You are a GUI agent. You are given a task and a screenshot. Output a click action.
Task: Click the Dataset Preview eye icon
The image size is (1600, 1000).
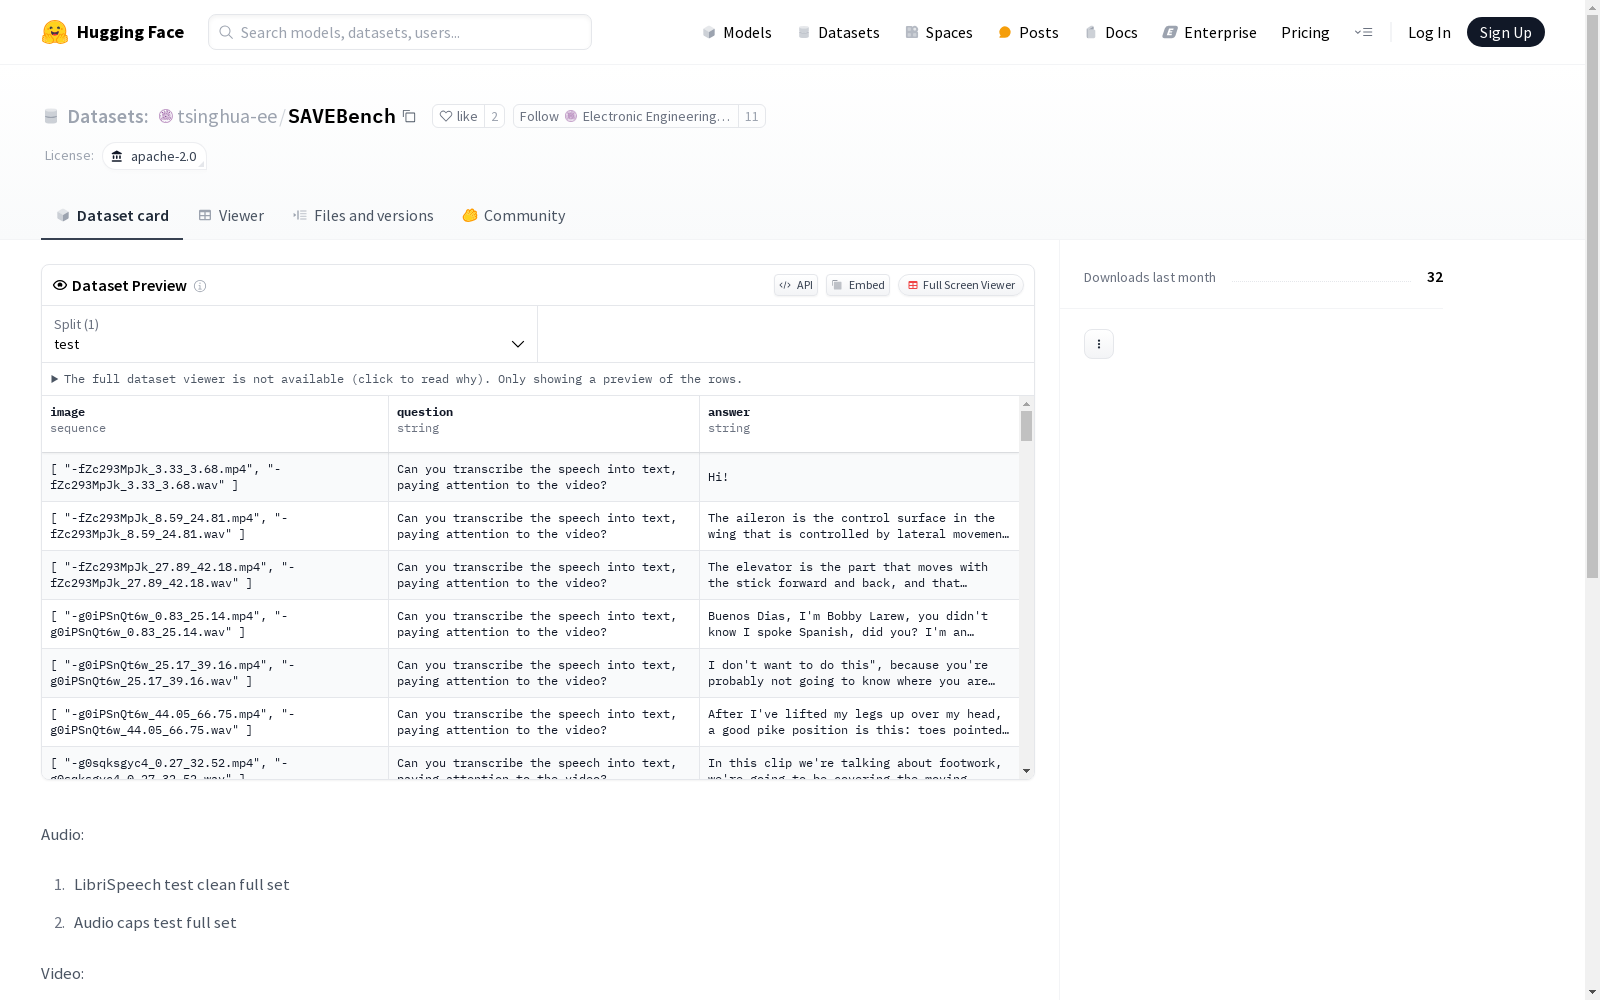coord(60,285)
